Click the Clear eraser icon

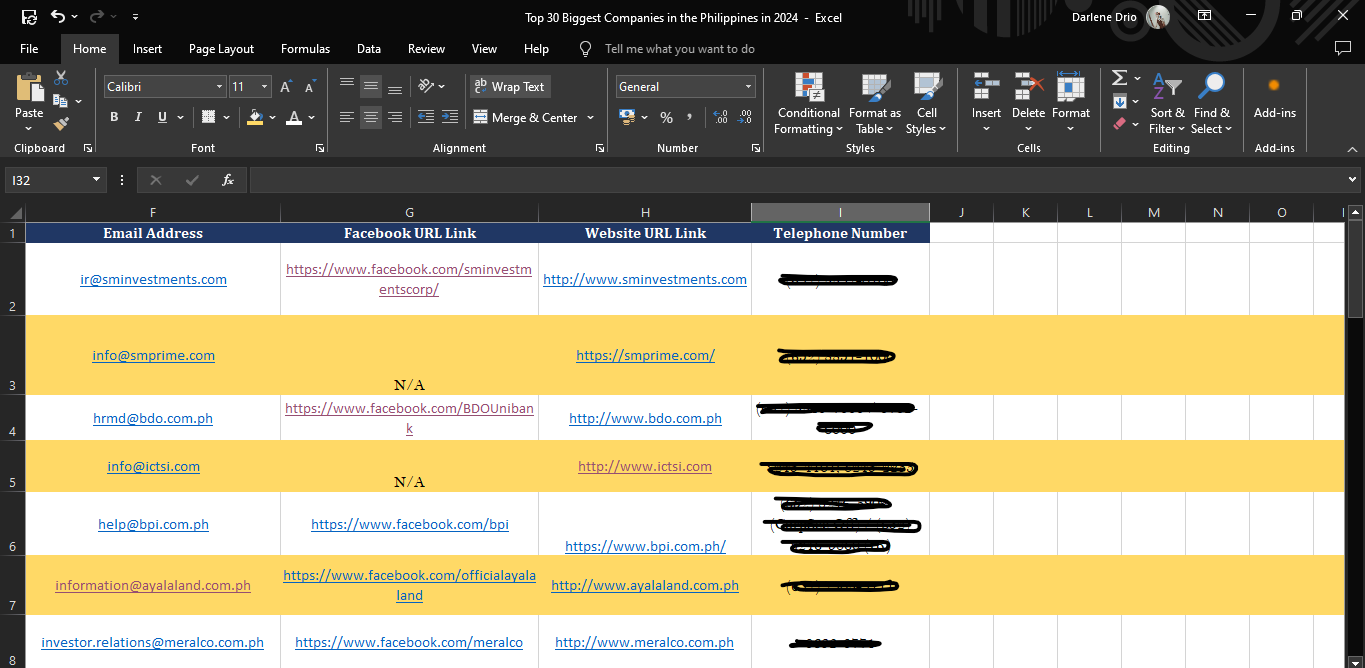click(1119, 124)
